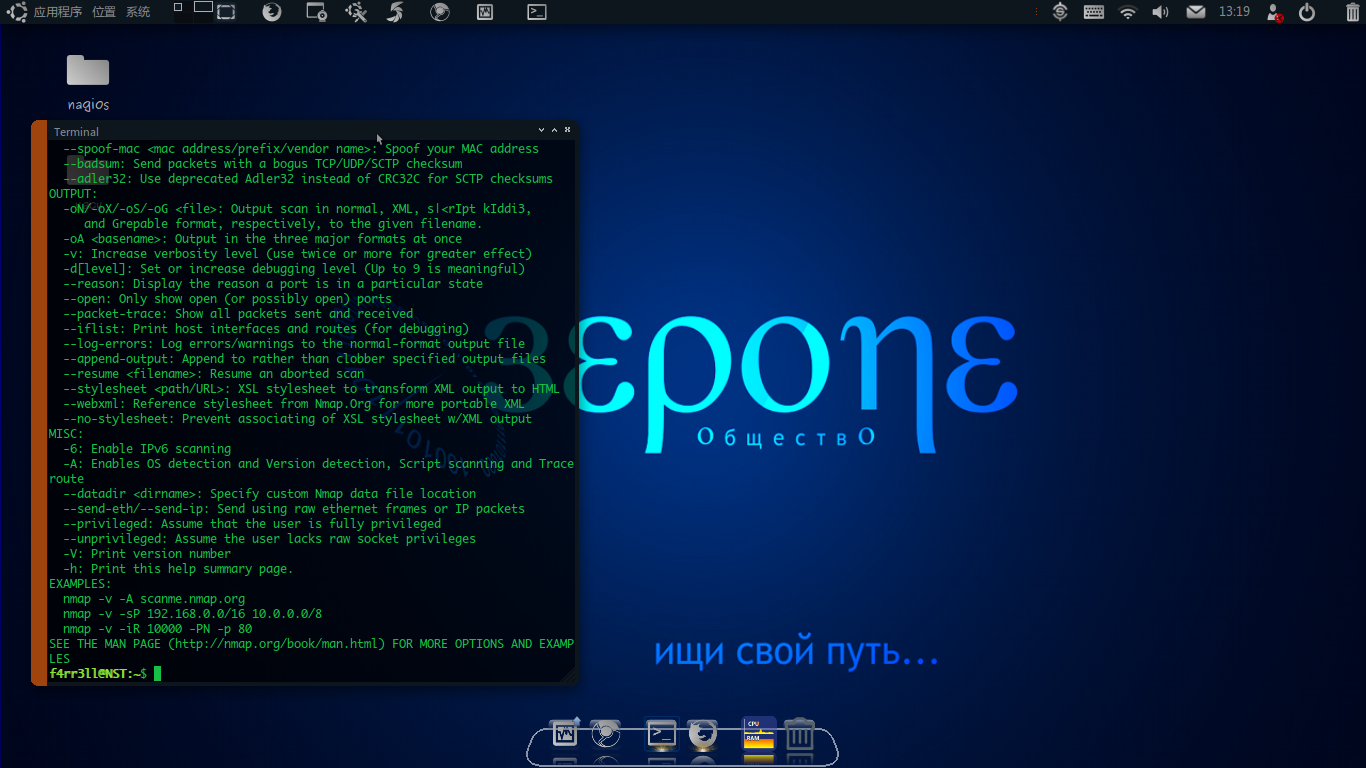Click the 'OUTPUT:' heading in terminal

click(73, 194)
